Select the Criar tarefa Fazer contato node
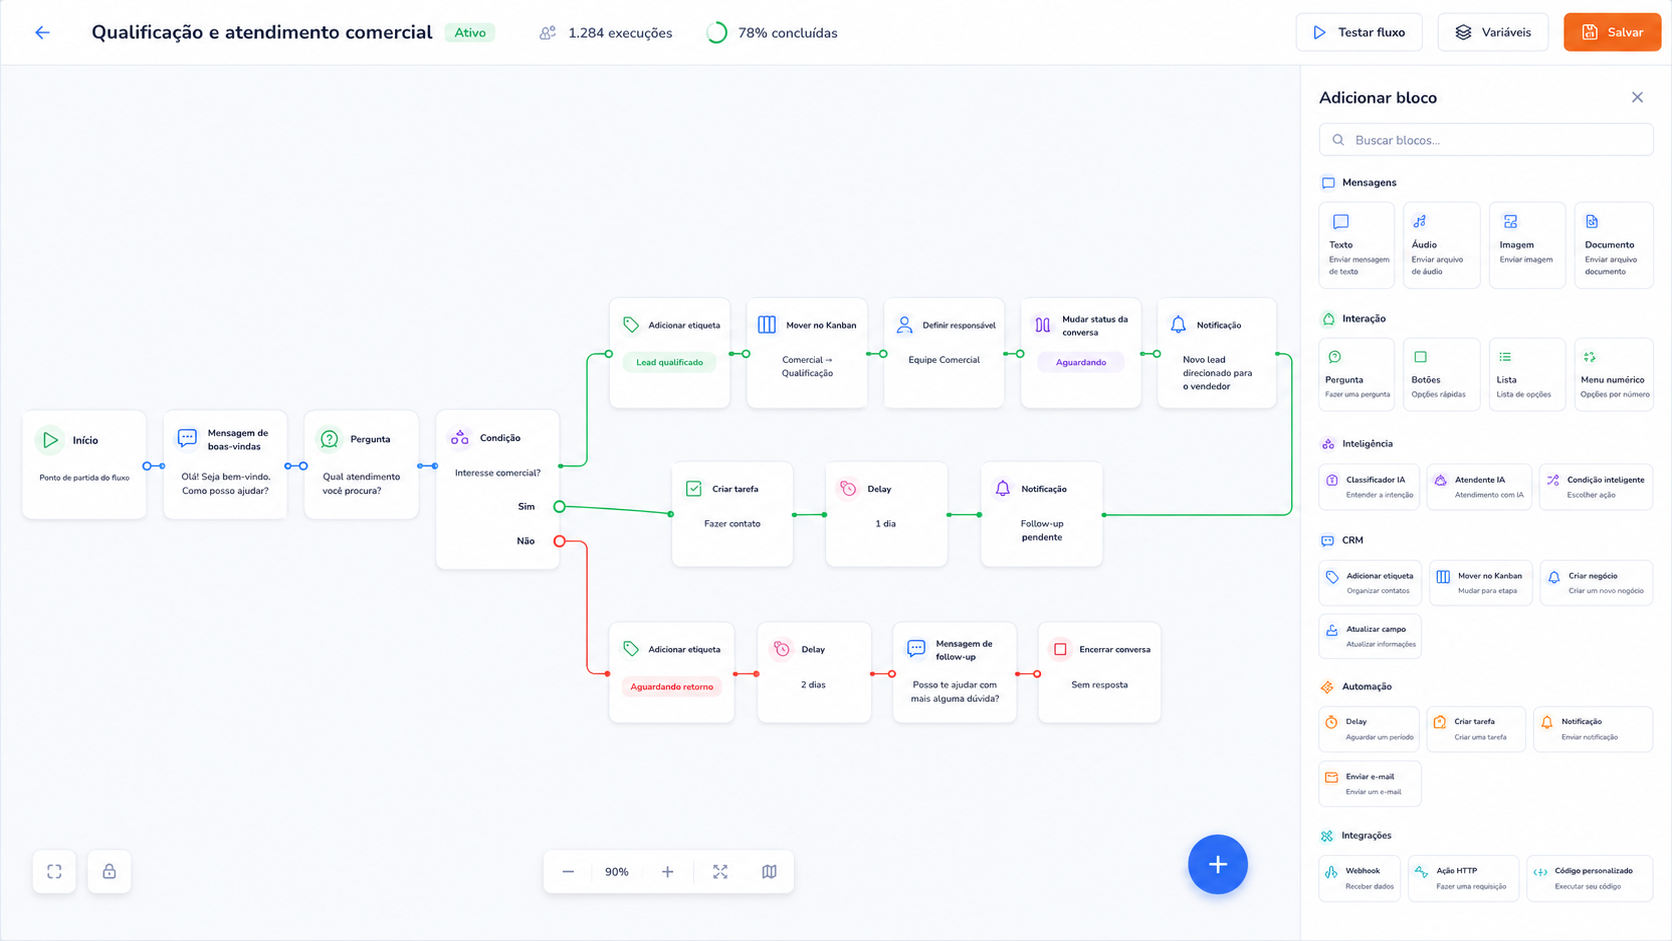The width and height of the screenshot is (1672, 941). (732, 514)
